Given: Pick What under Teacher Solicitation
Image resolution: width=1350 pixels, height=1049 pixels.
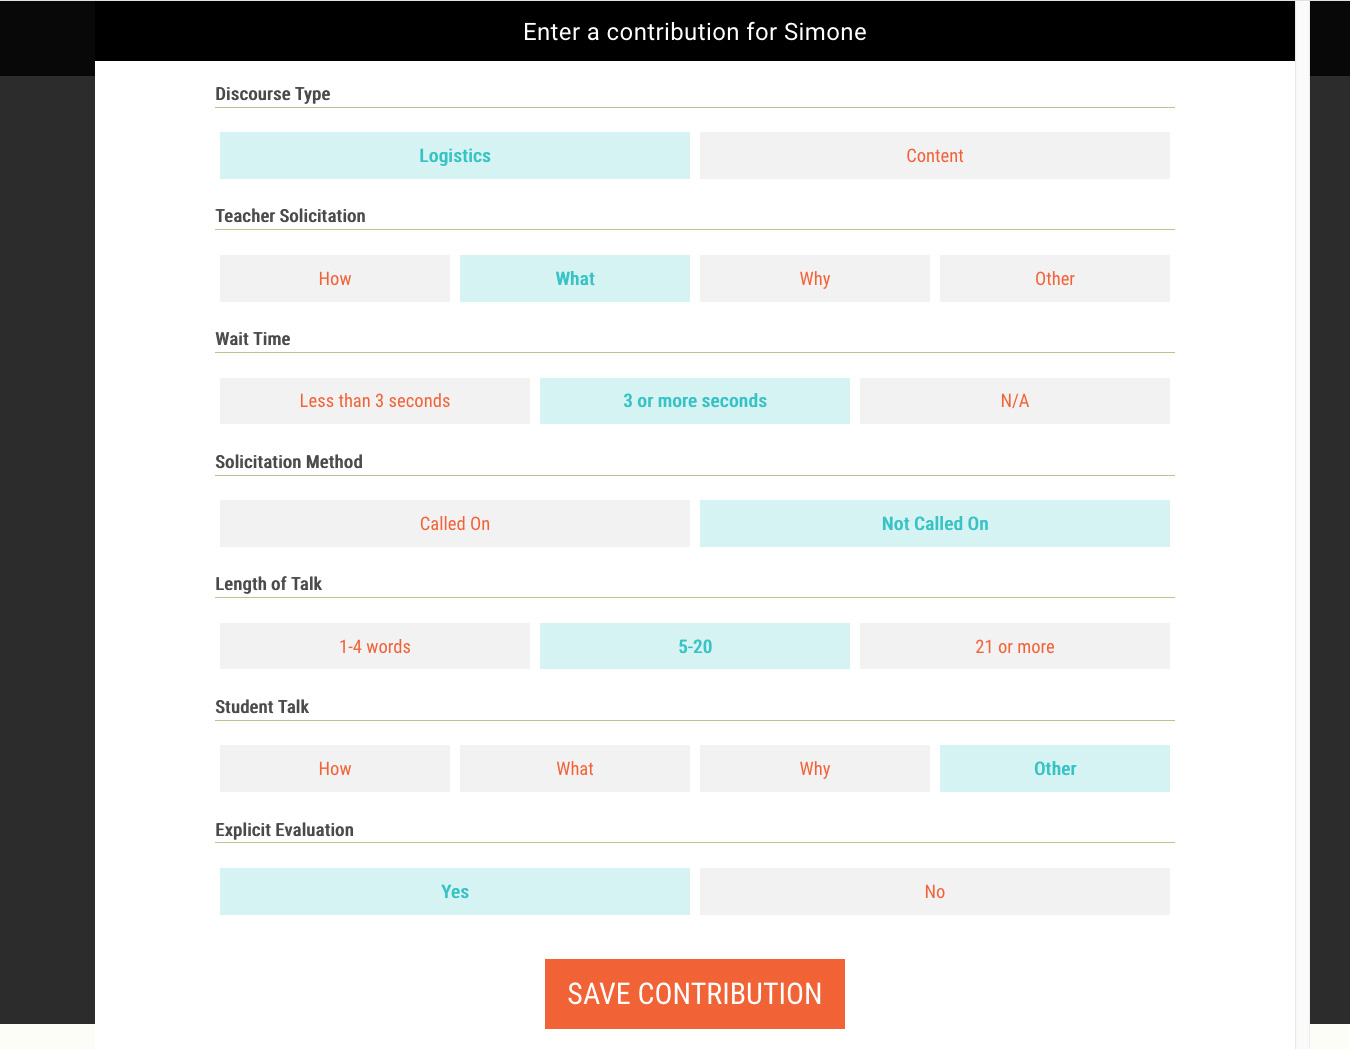Looking at the screenshot, I should pyautogui.click(x=575, y=279).
